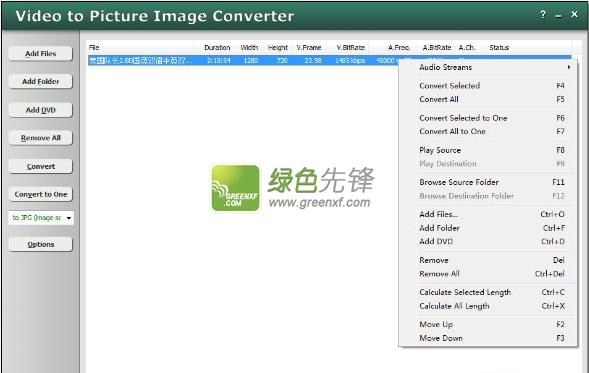Click the A.Freq. column header
Screen dimensions: 589x373
point(392,48)
